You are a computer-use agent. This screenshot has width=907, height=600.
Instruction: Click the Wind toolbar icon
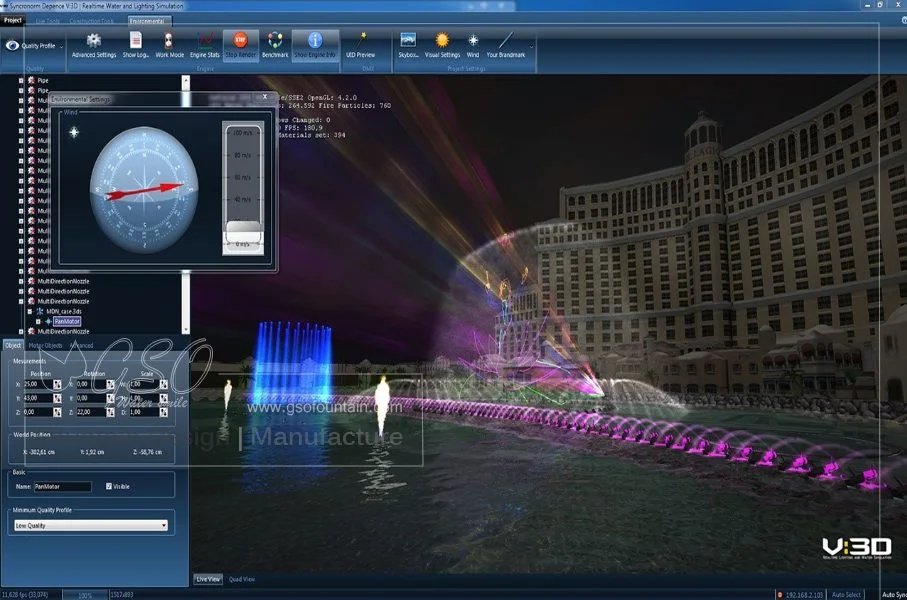click(x=473, y=40)
